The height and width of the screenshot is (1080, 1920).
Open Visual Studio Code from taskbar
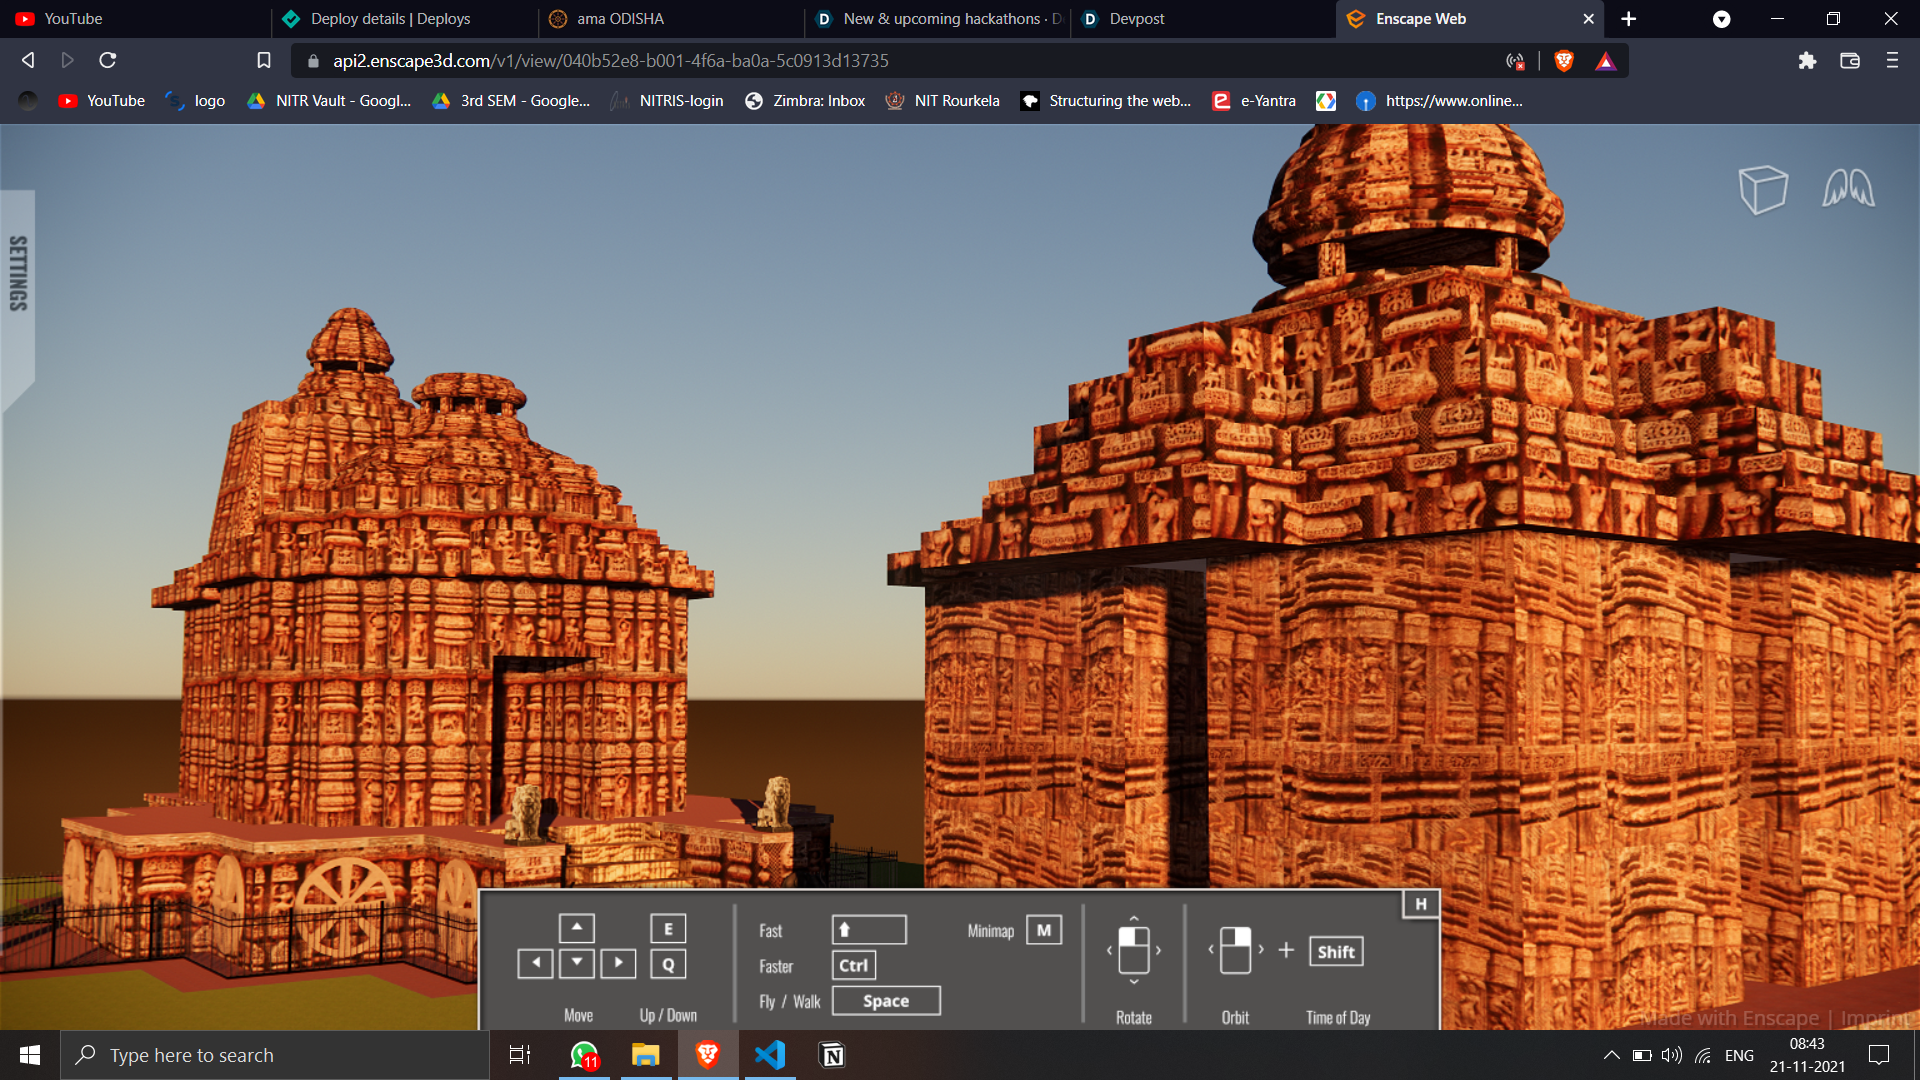(x=770, y=1055)
